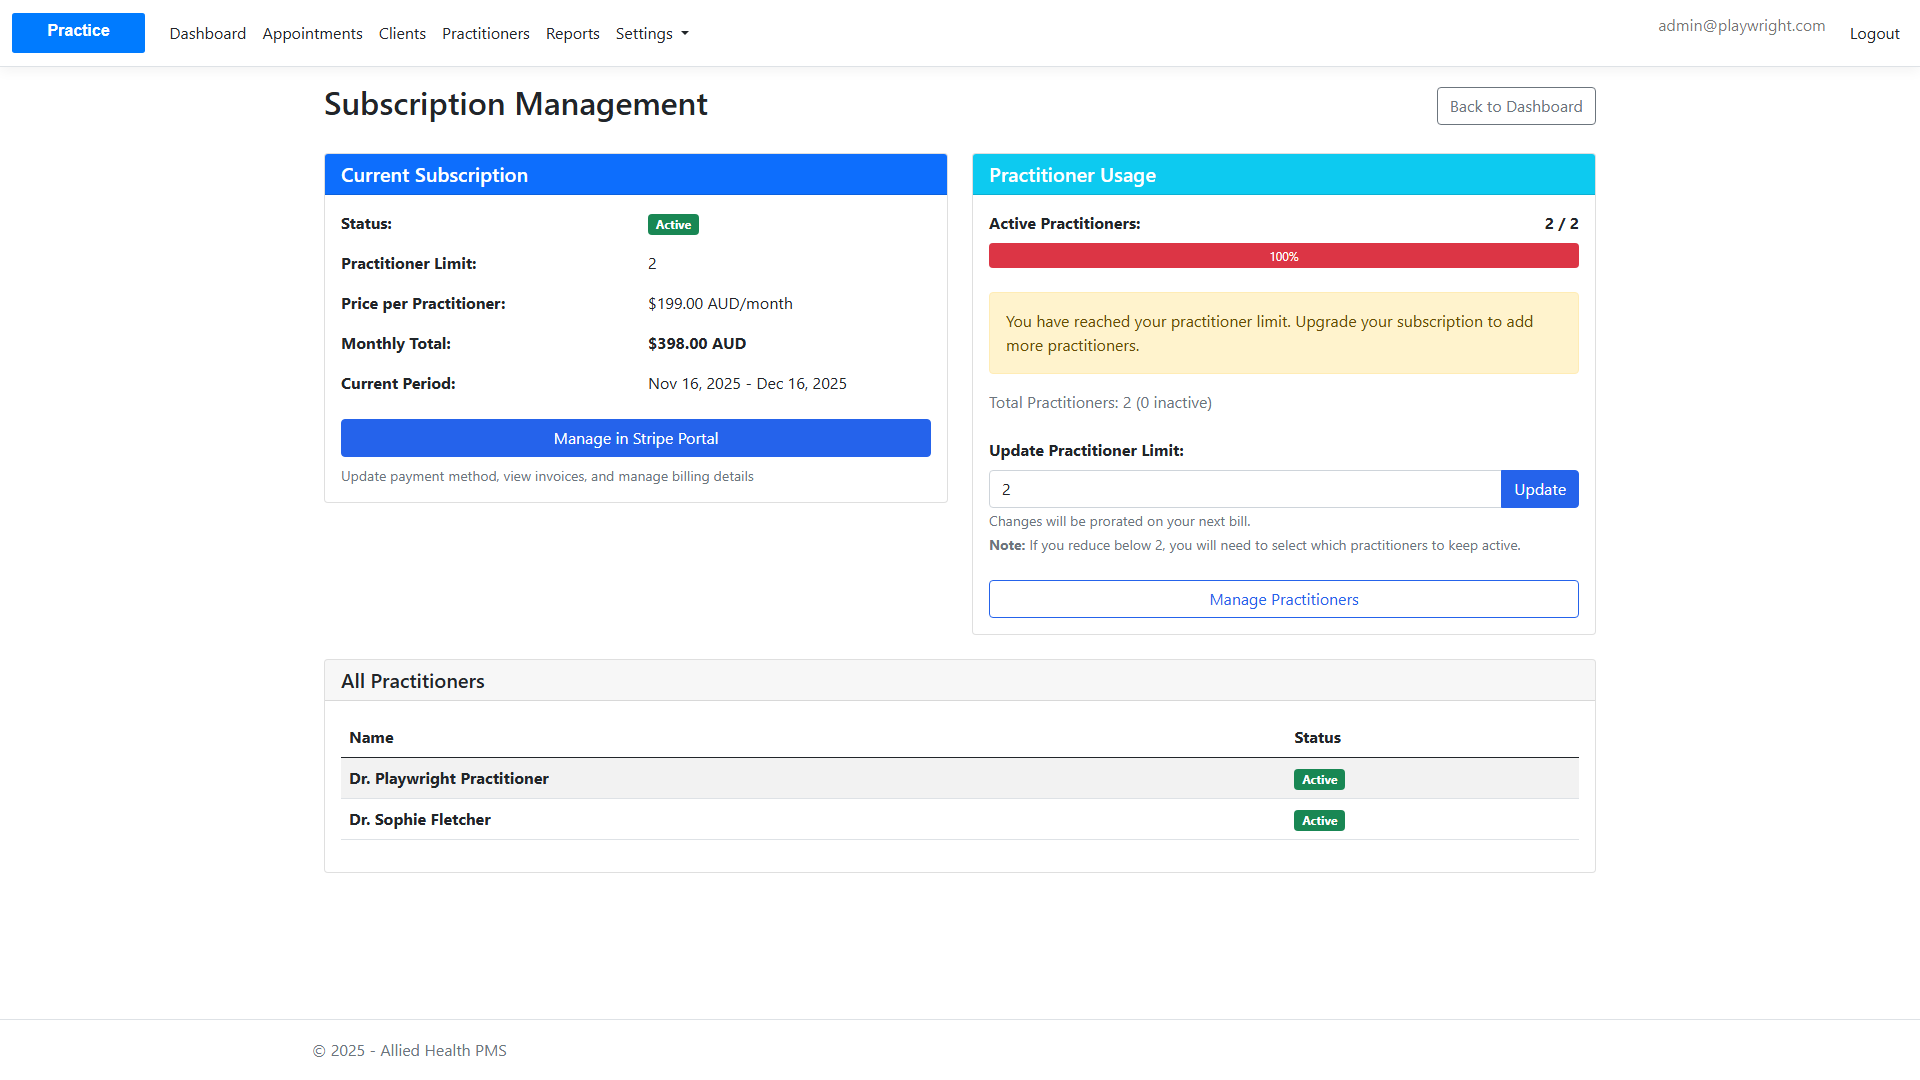Open the Reports nav link
The width and height of the screenshot is (1920, 1080).
point(573,34)
